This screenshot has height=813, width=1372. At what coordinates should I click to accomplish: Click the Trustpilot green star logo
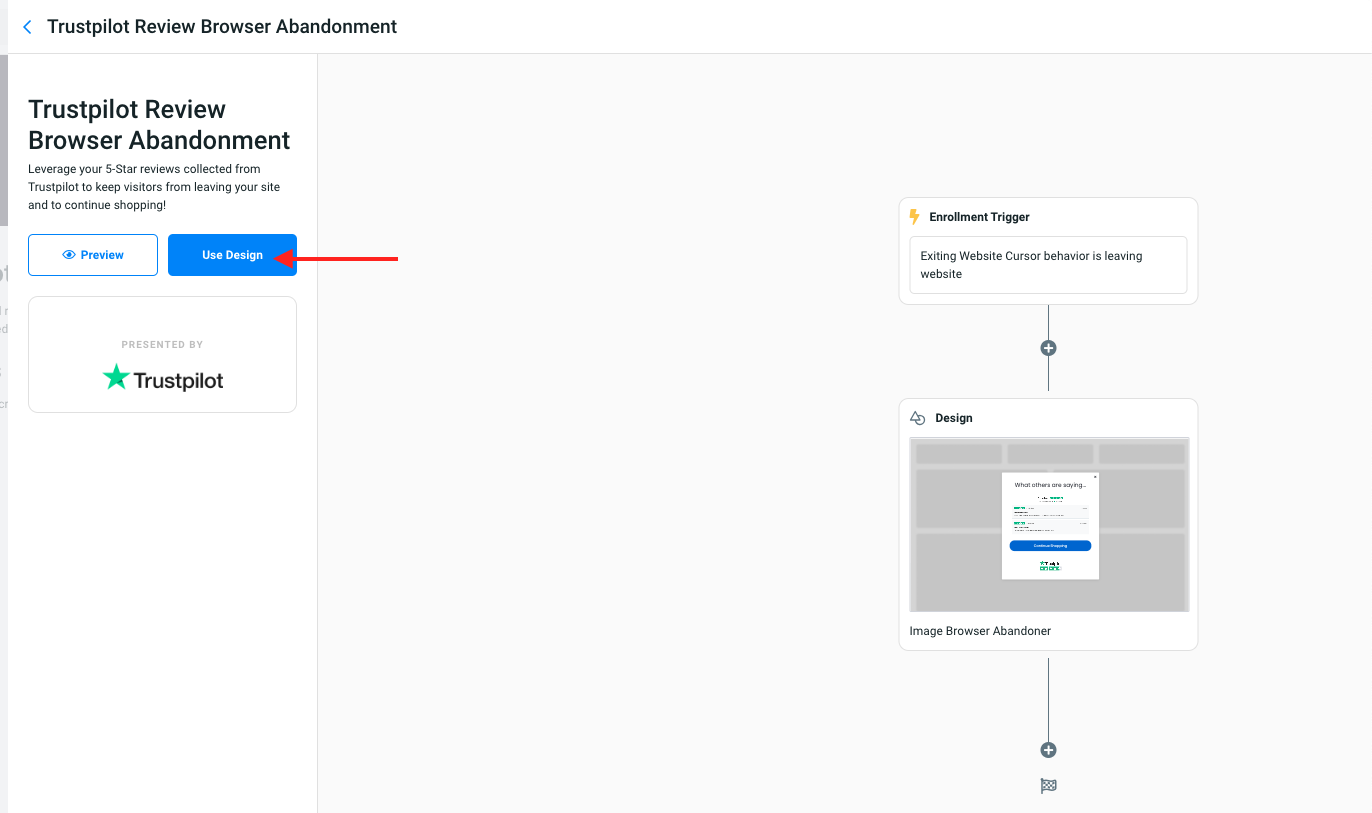(x=116, y=377)
